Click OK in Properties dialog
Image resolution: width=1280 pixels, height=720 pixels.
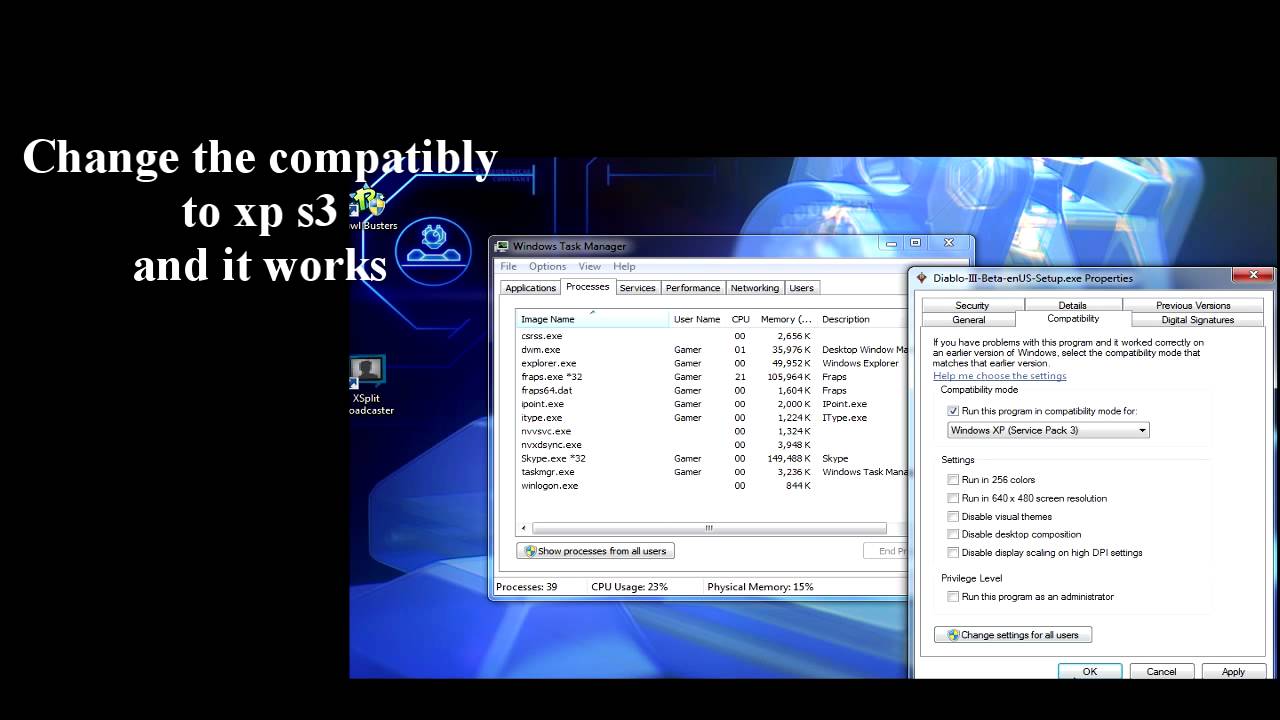tap(1090, 672)
